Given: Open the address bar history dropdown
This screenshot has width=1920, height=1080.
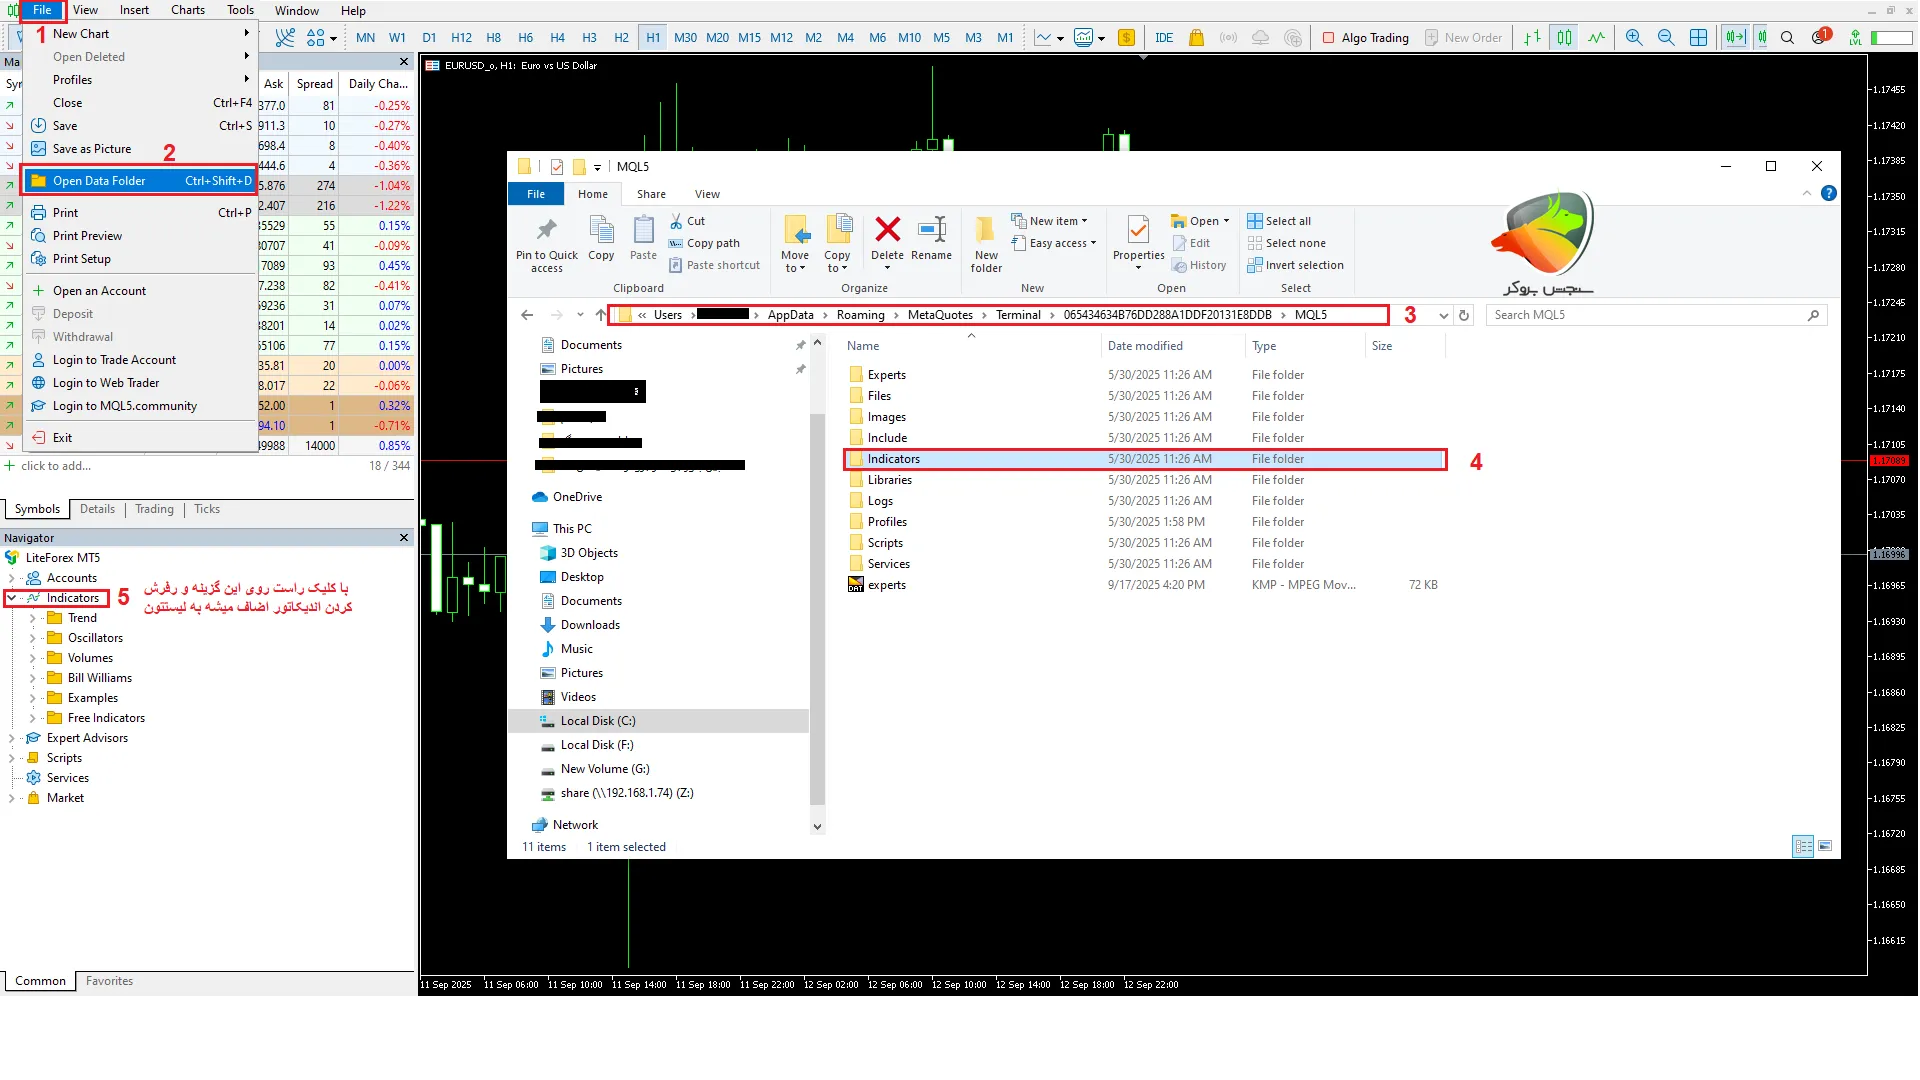Looking at the screenshot, I should click(x=1443, y=316).
